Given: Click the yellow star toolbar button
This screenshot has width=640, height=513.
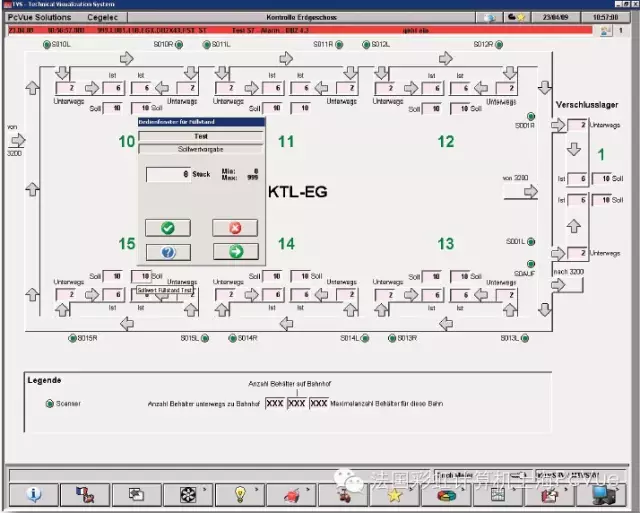Looking at the screenshot, I should 395,495.
